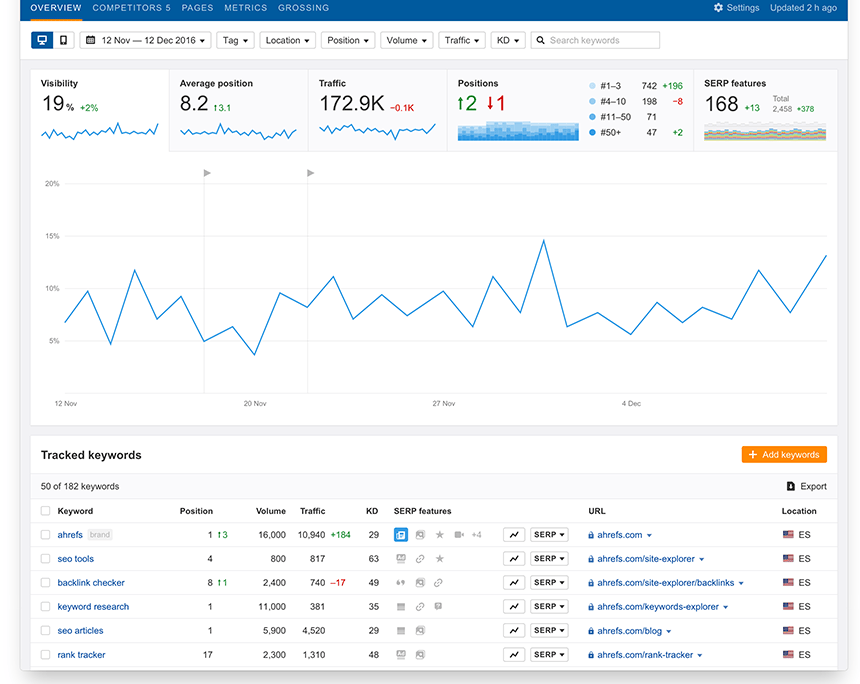Image resolution: width=860 pixels, height=684 pixels.
Task: Open the ahrefs.com/rank-tracker URL link
Action: coord(645,654)
